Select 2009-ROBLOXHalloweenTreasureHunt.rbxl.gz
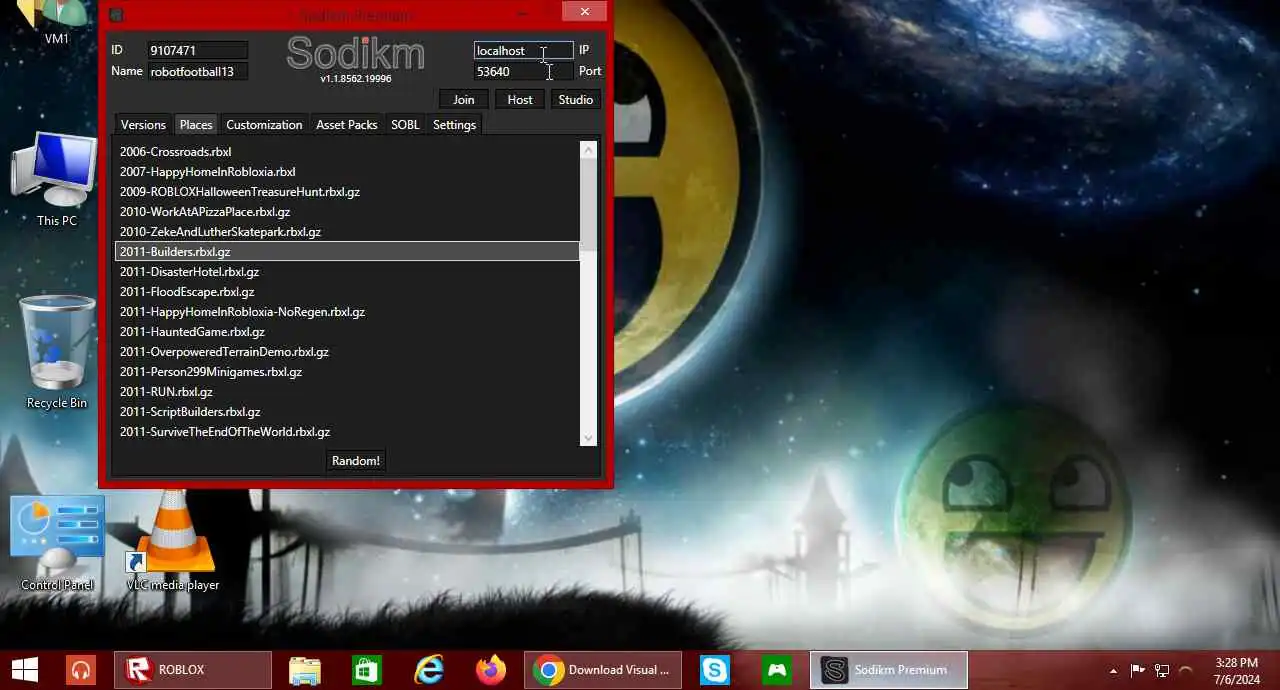 coord(347,192)
